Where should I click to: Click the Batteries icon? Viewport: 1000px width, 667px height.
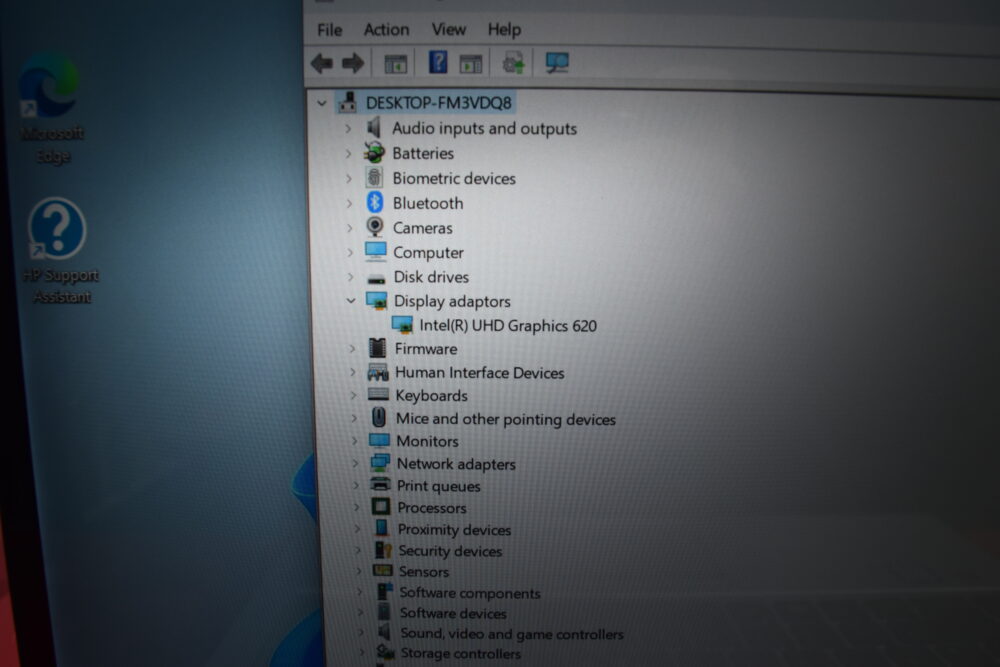coord(374,152)
